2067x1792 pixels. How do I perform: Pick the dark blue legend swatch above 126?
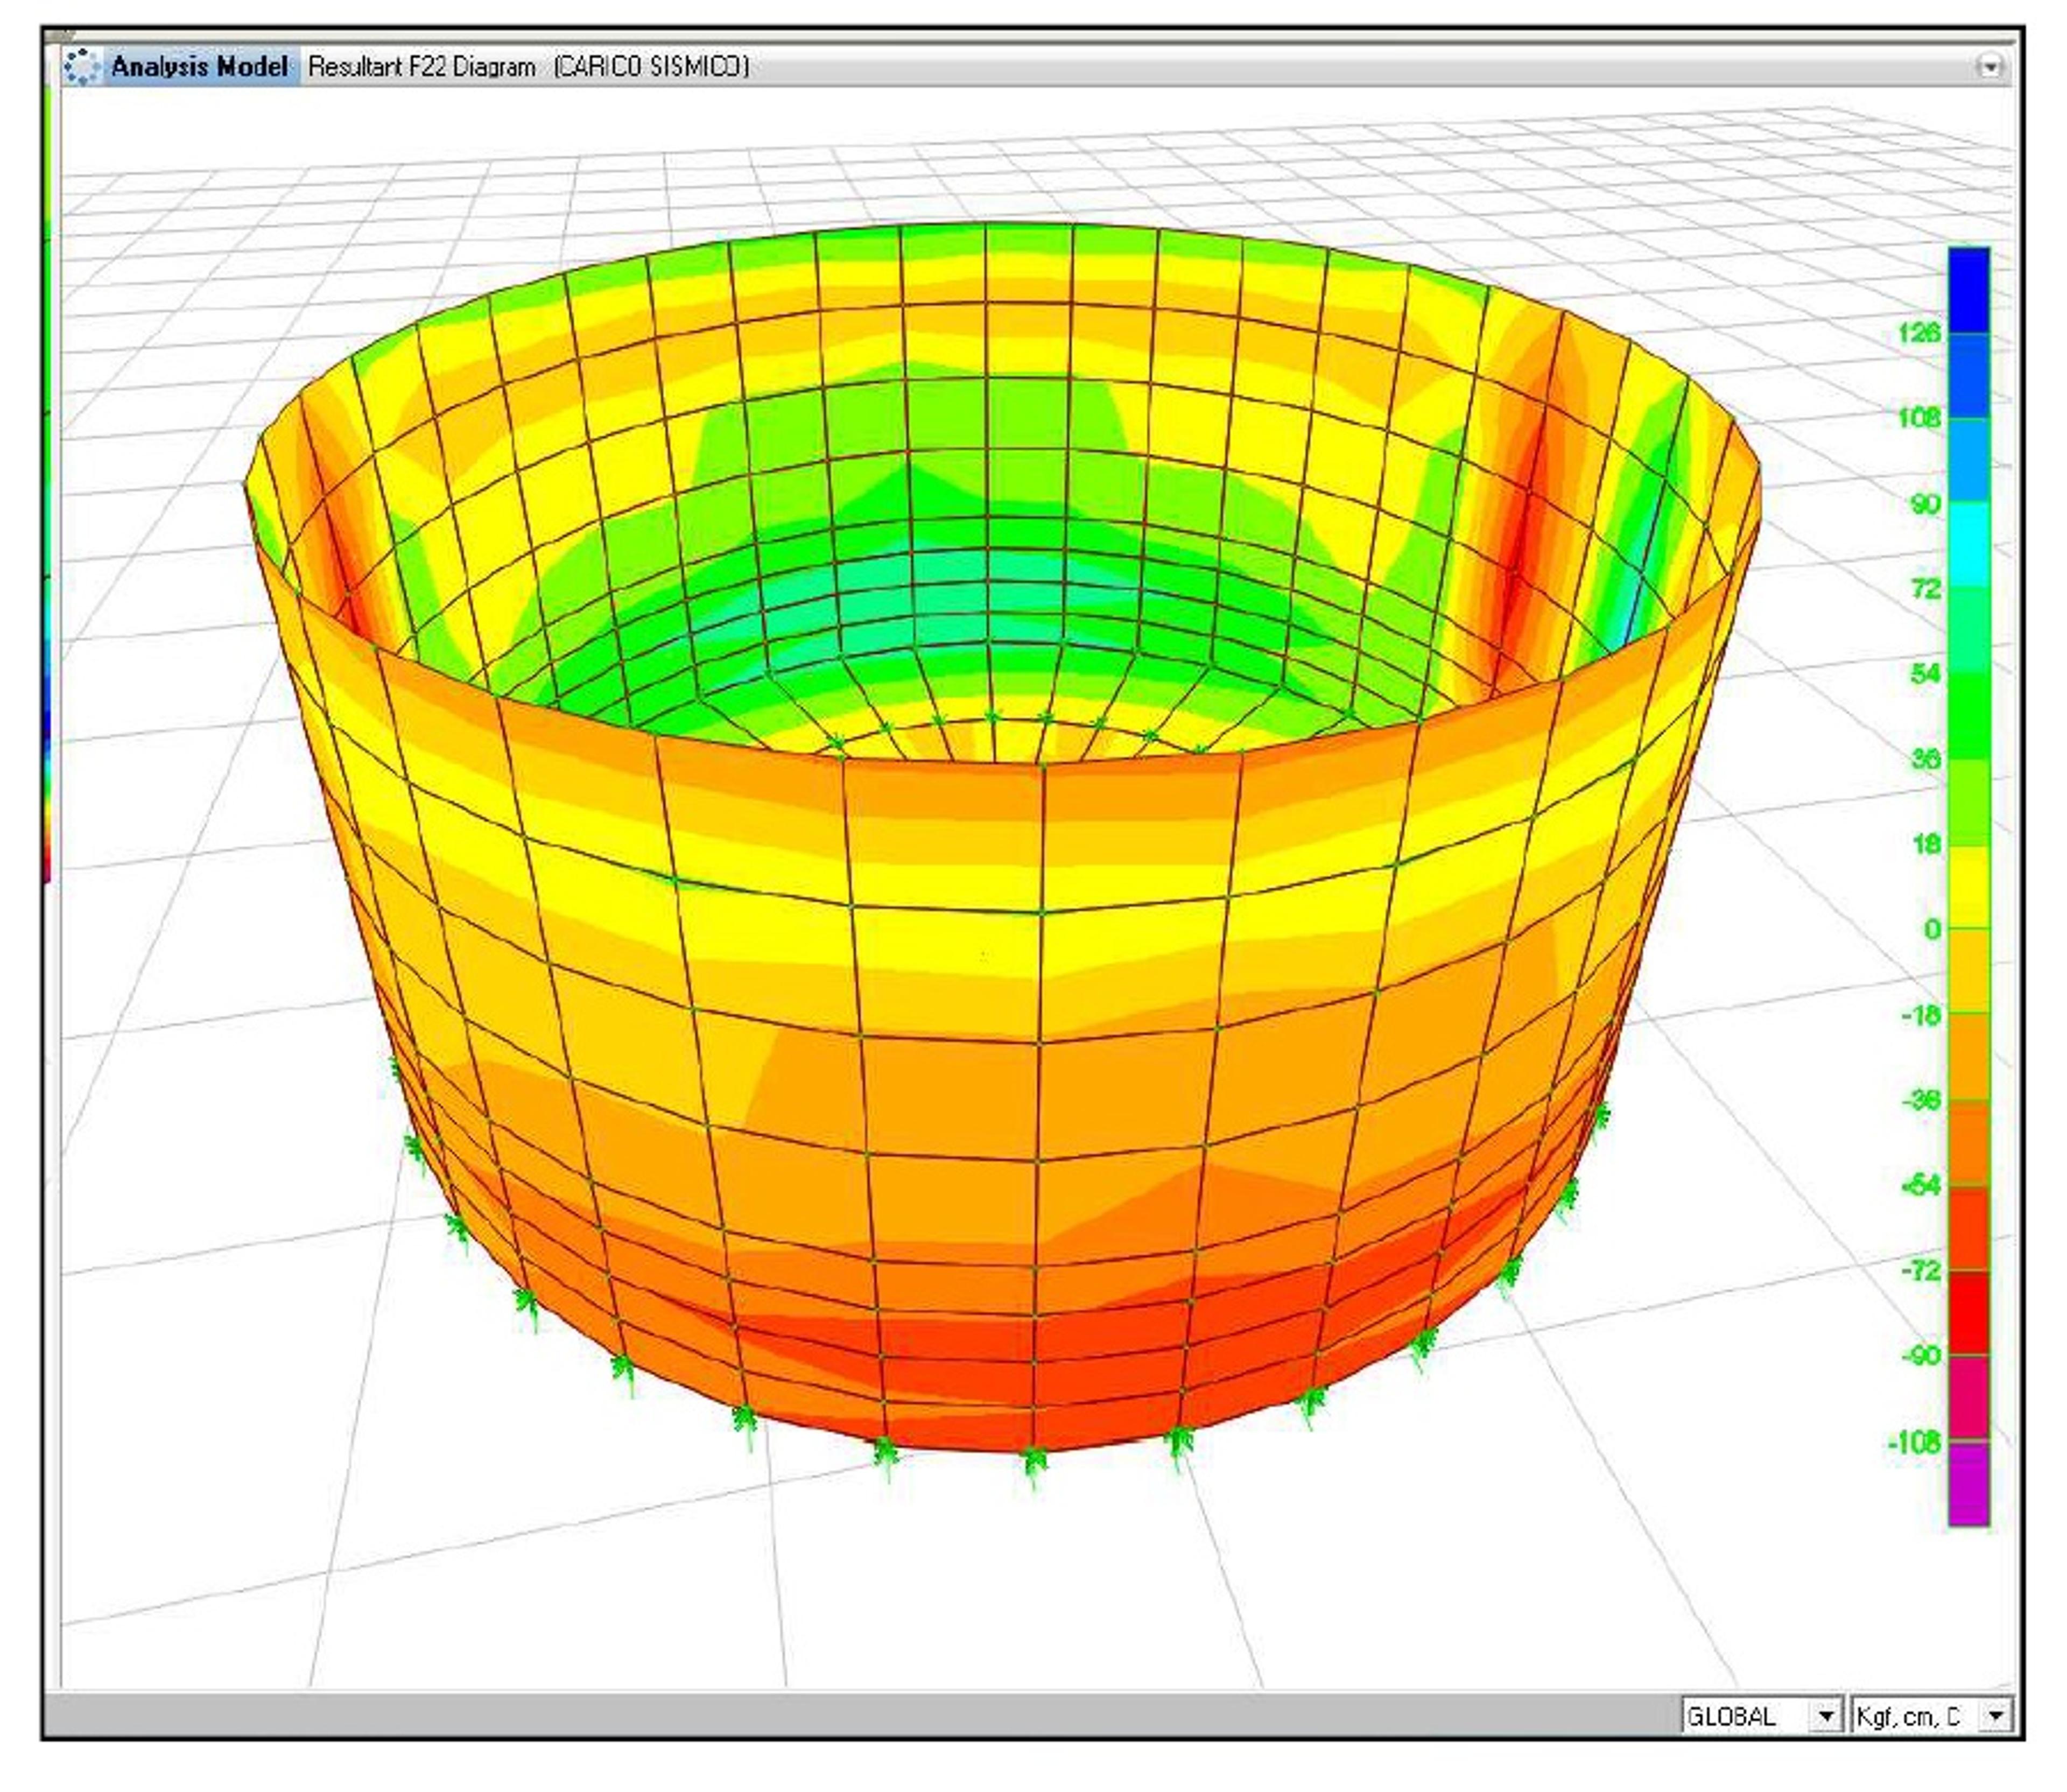click(x=1969, y=290)
